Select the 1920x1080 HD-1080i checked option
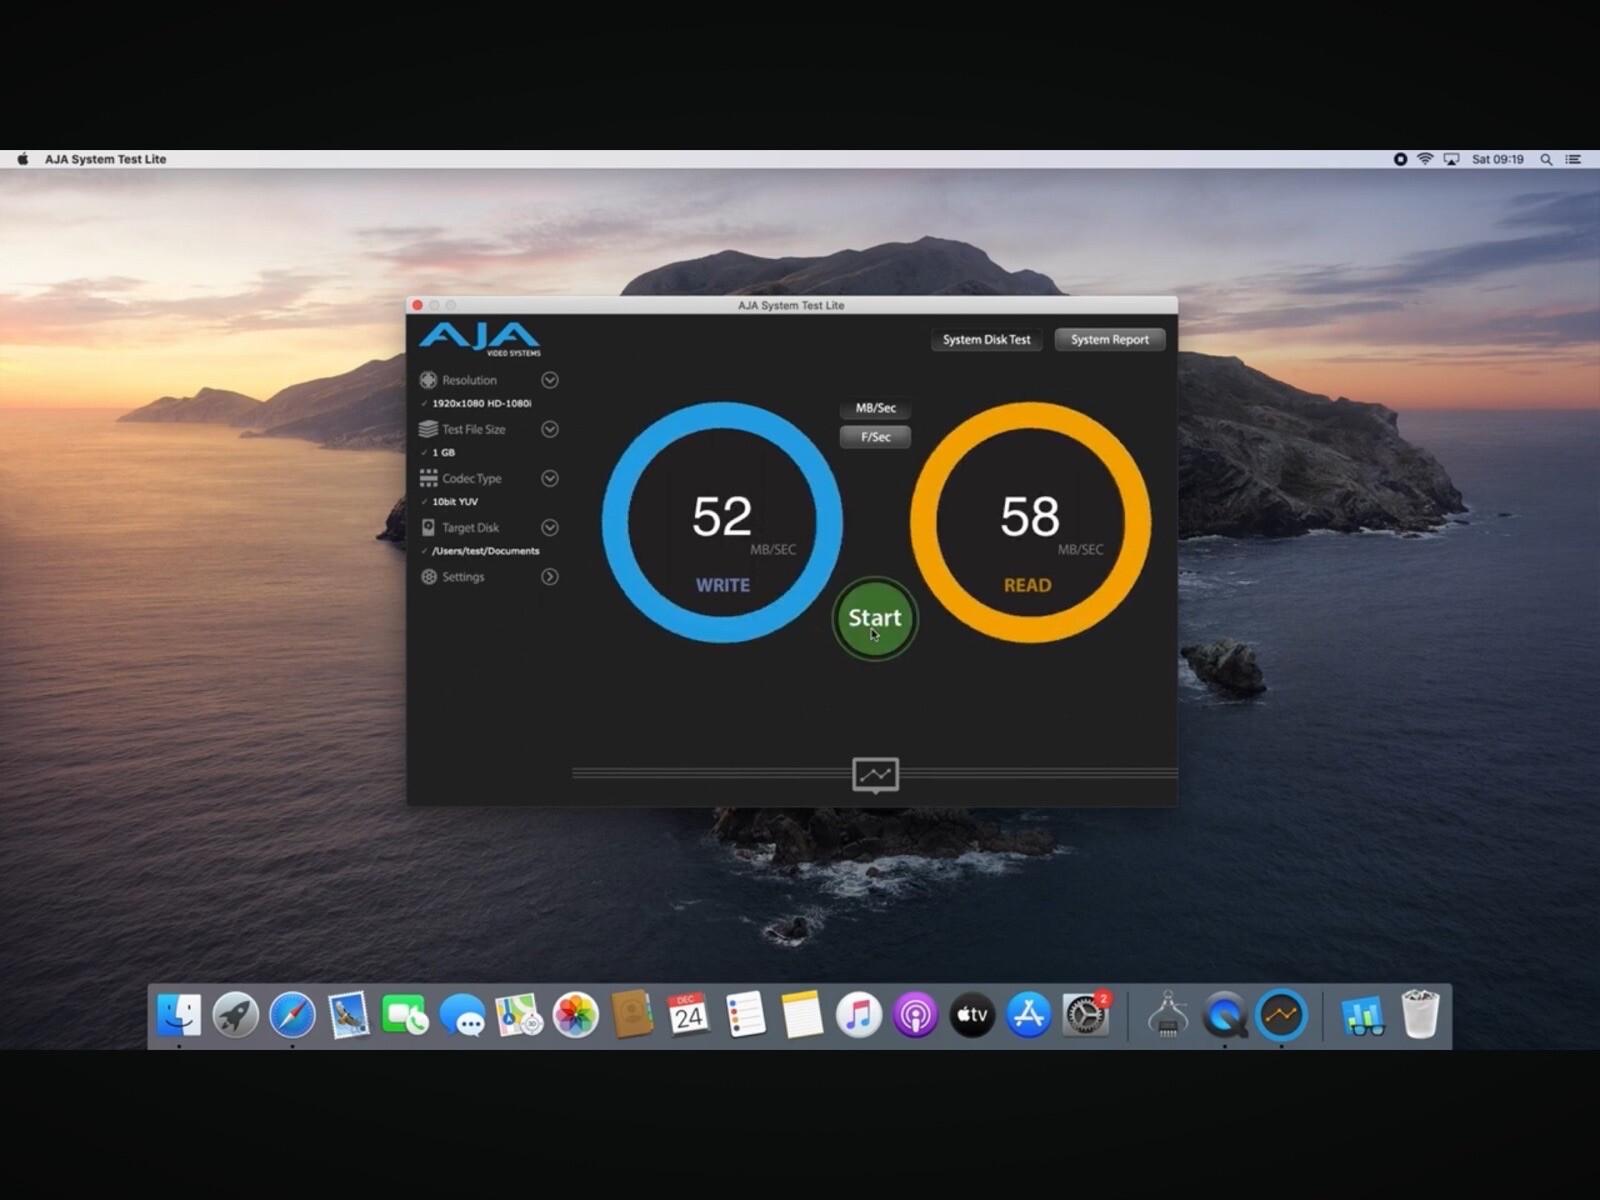 coord(481,403)
